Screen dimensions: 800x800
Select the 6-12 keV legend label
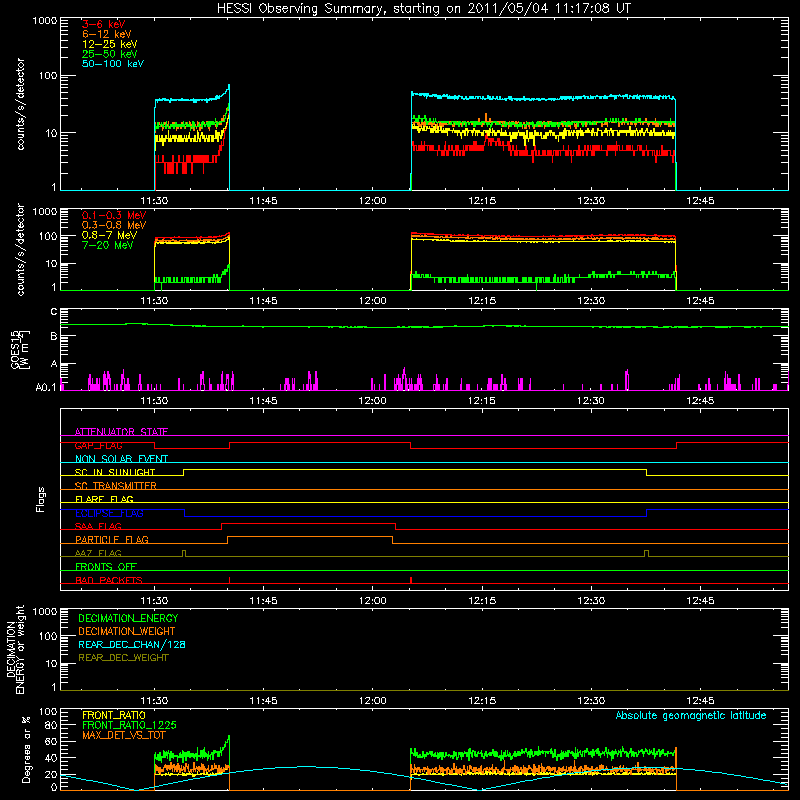coord(107,34)
